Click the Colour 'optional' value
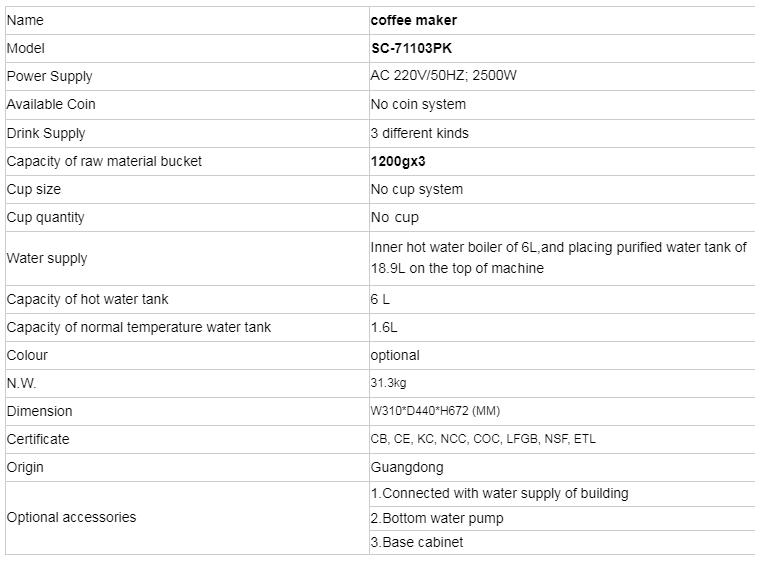Screen dimensions: 762x561 (395, 355)
